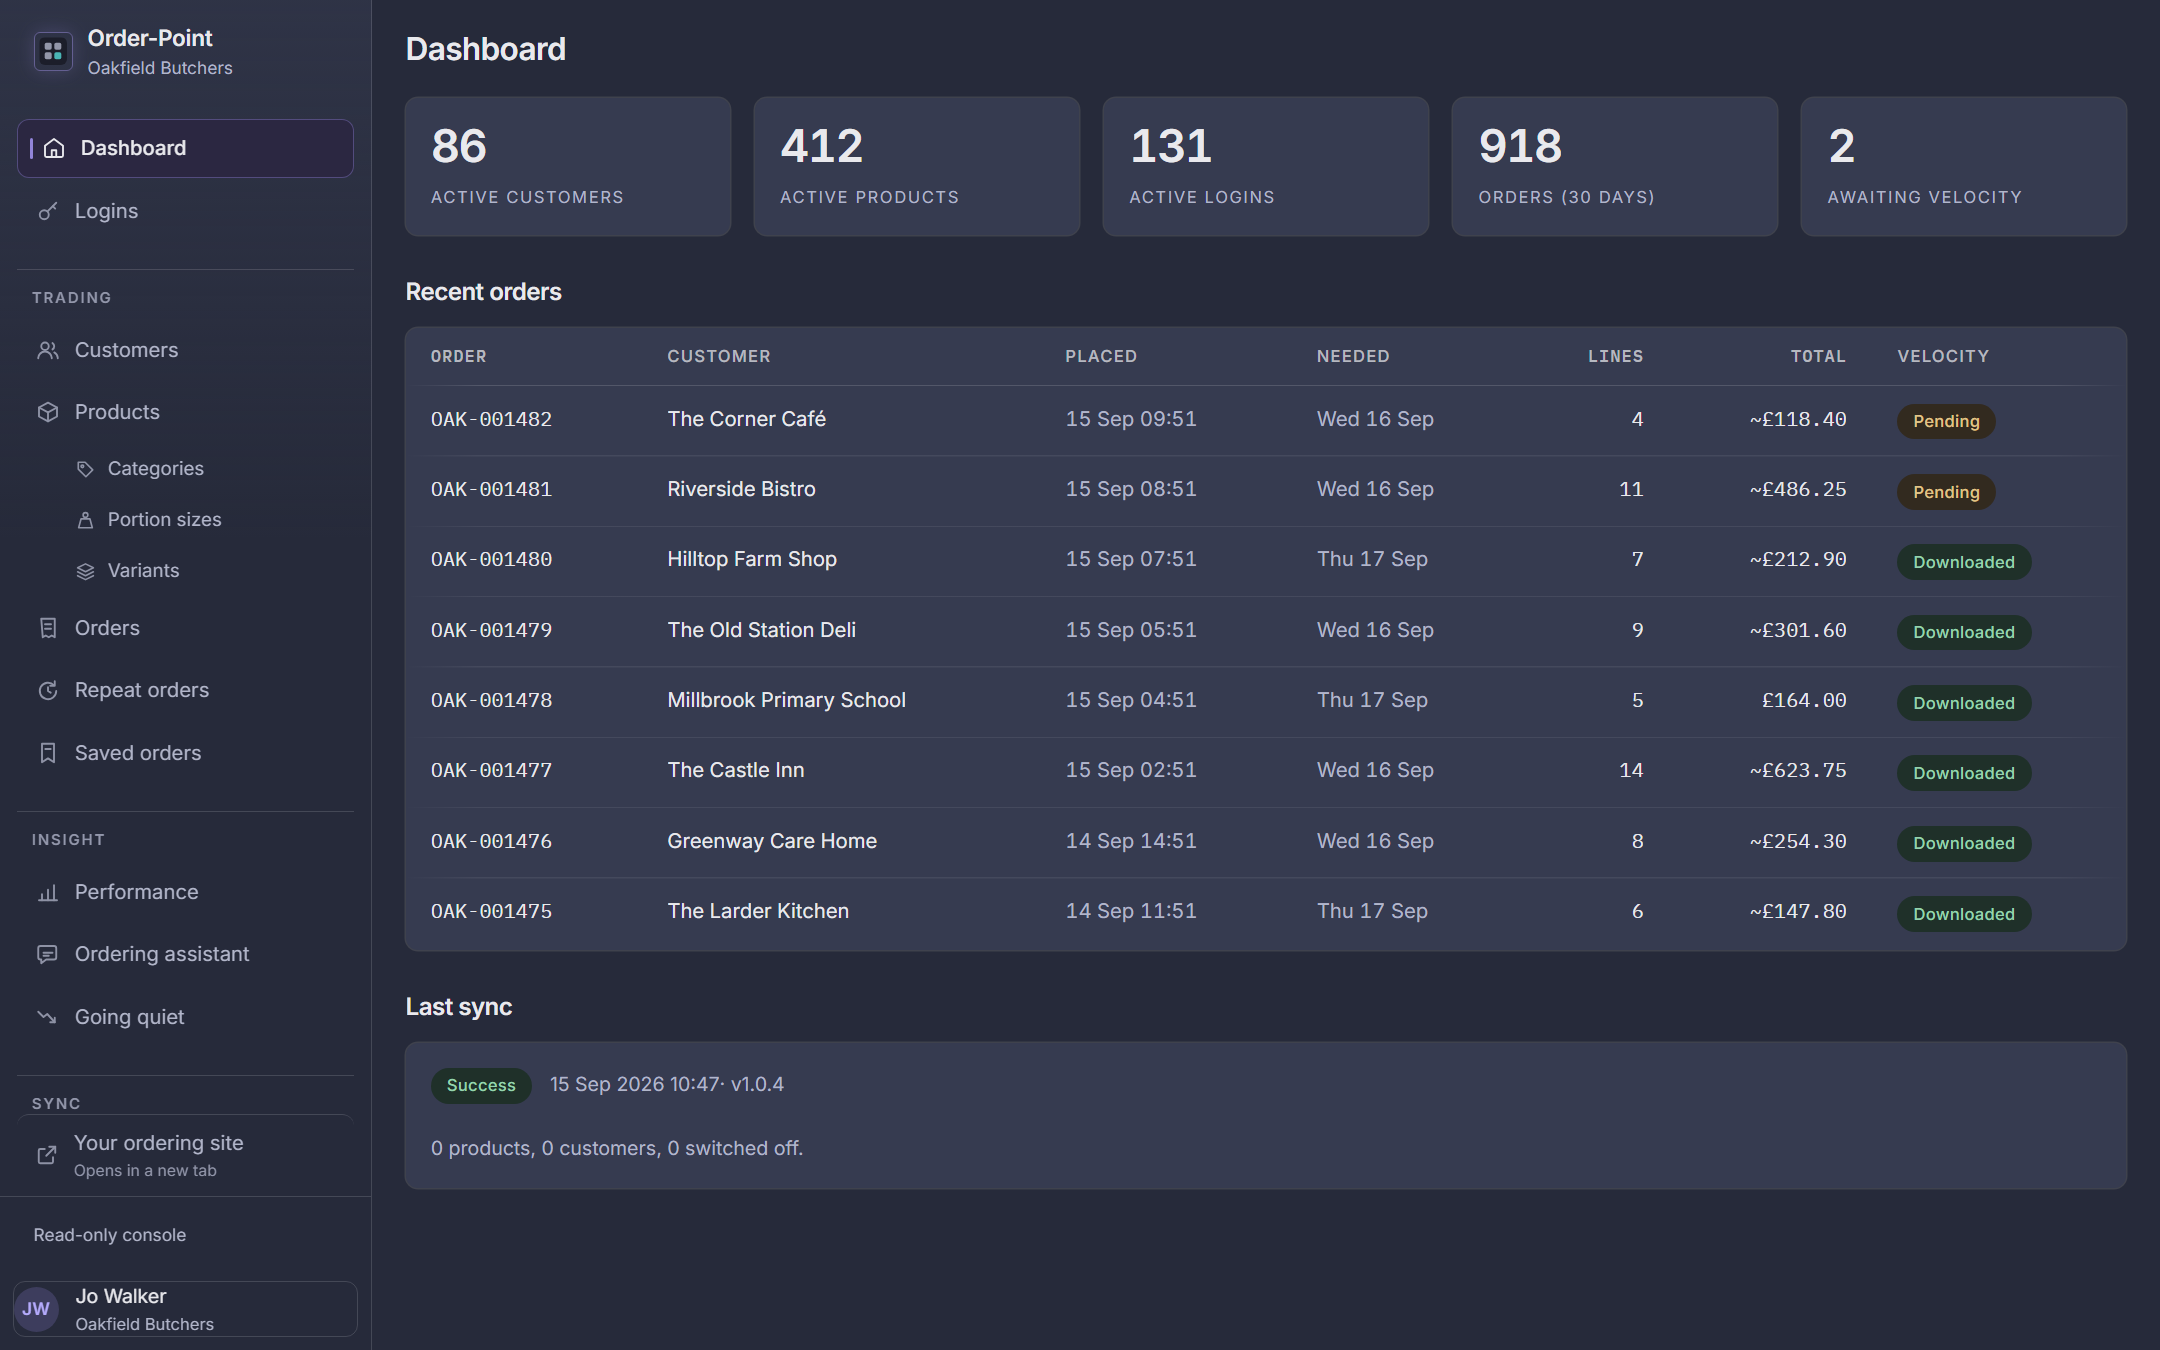
Task: Click the Dashboard home icon
Action: 54,148
